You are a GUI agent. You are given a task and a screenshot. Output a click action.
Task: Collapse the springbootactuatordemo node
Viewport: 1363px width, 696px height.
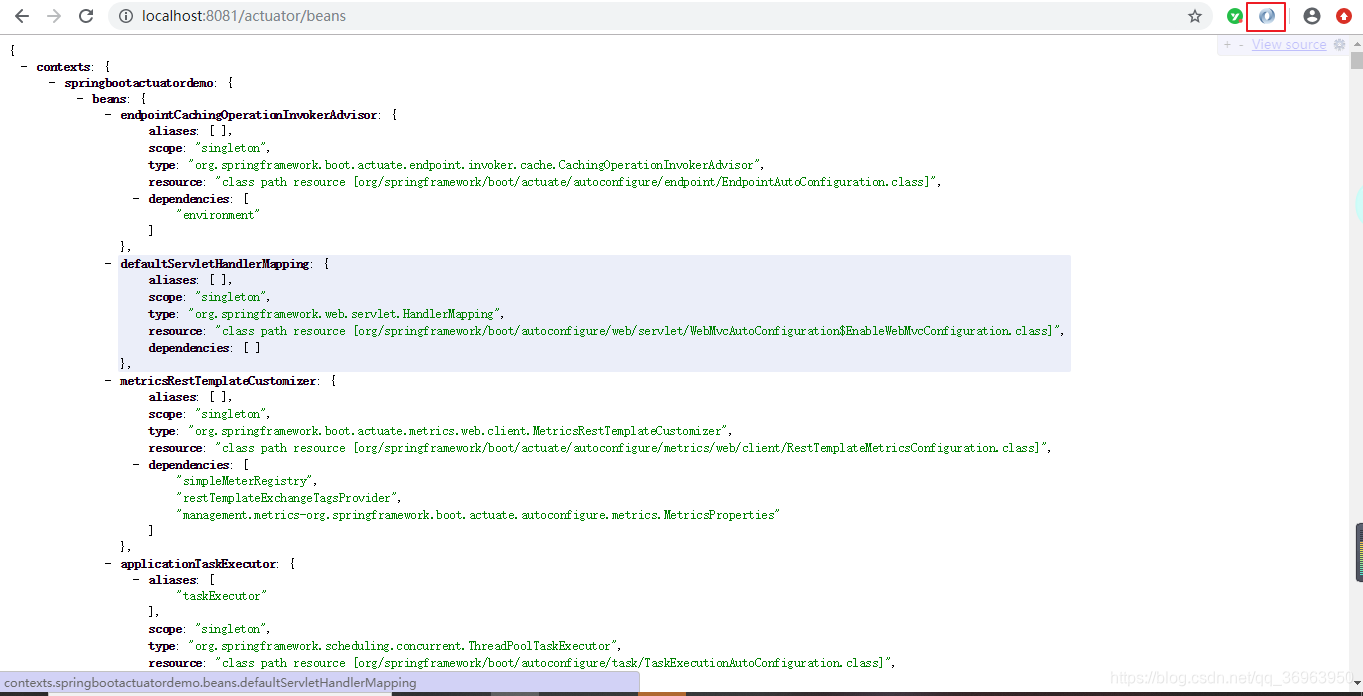[x=53, y=83]
